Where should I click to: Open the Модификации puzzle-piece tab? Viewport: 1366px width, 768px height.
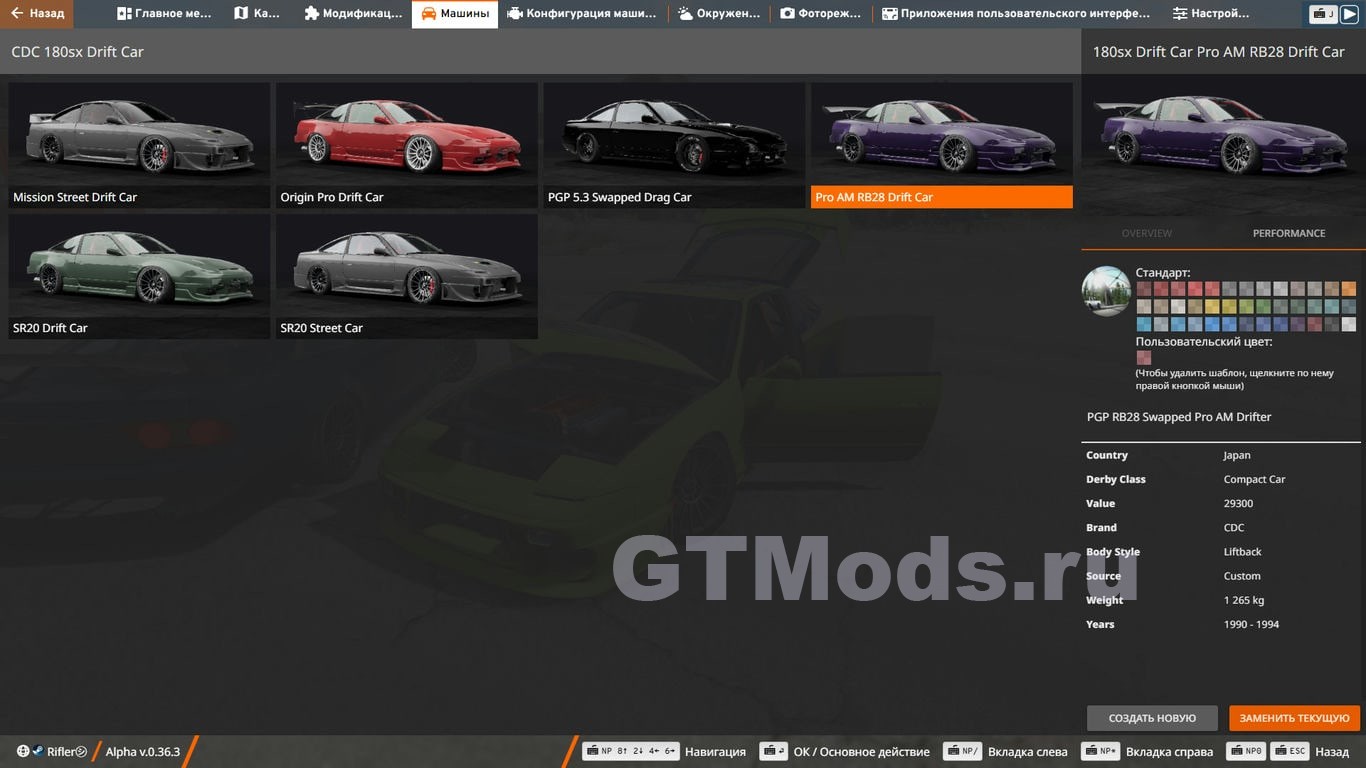click(x=353, y=14)
